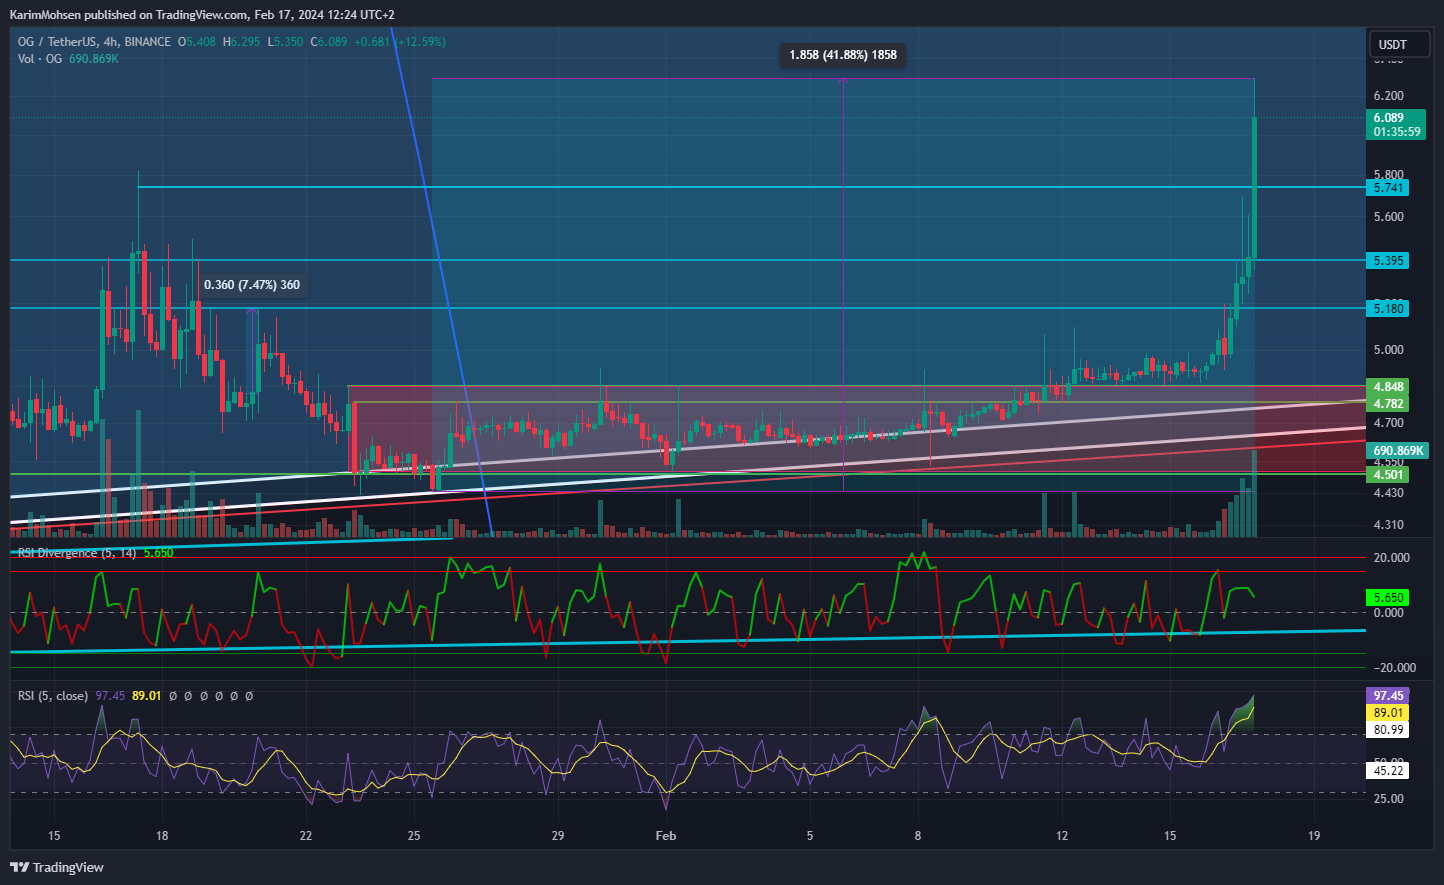Click the 12 date on time axis
Viewport: 1444px width, 885px height.
(x=1062, y=836)
